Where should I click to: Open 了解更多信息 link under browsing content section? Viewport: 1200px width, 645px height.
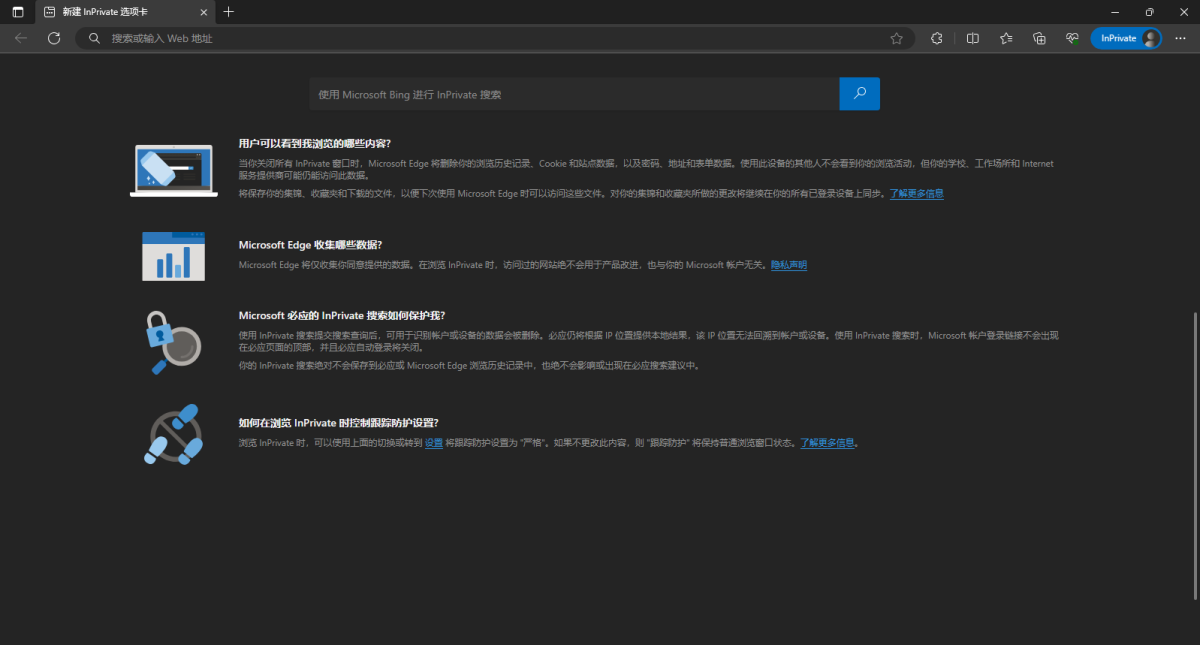(916, 193)
